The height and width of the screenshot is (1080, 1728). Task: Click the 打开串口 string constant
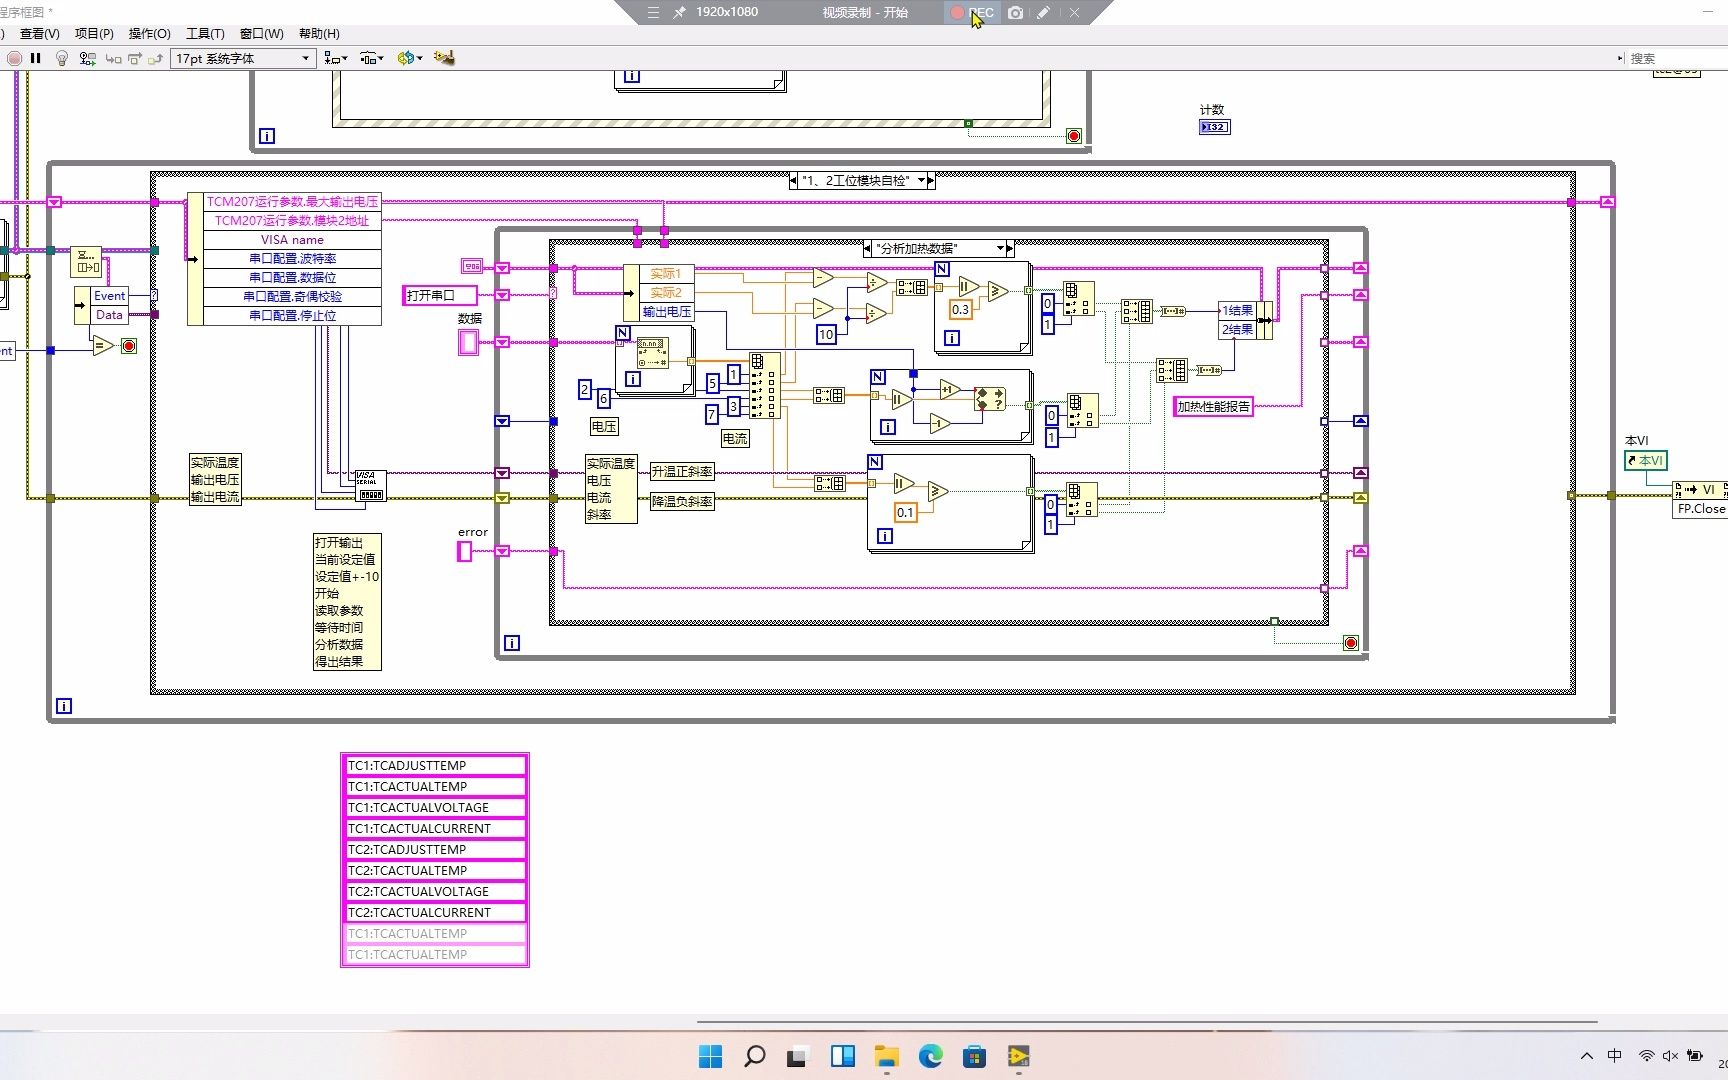[x=440, y=295]
